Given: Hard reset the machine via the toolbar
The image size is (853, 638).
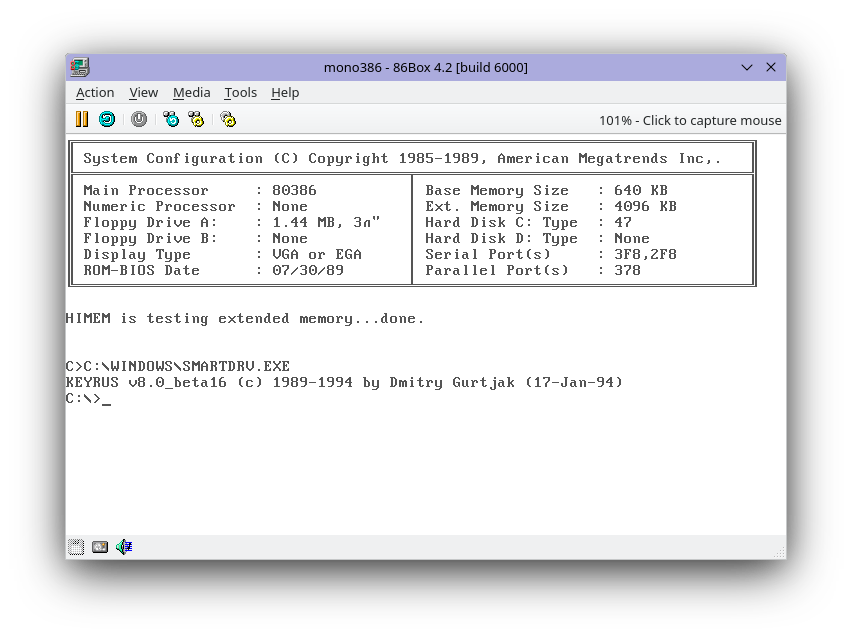Looking at the screenshot, I should (x=107, y=119).
